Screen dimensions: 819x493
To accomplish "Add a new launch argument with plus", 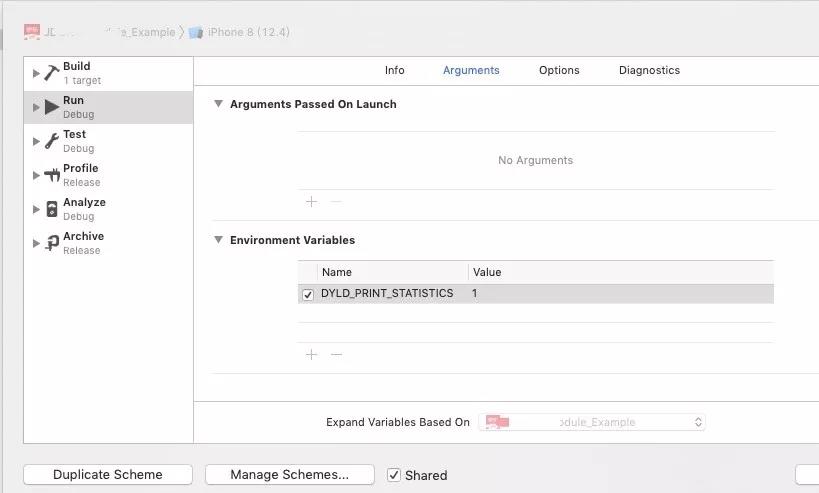I will 311,201.
